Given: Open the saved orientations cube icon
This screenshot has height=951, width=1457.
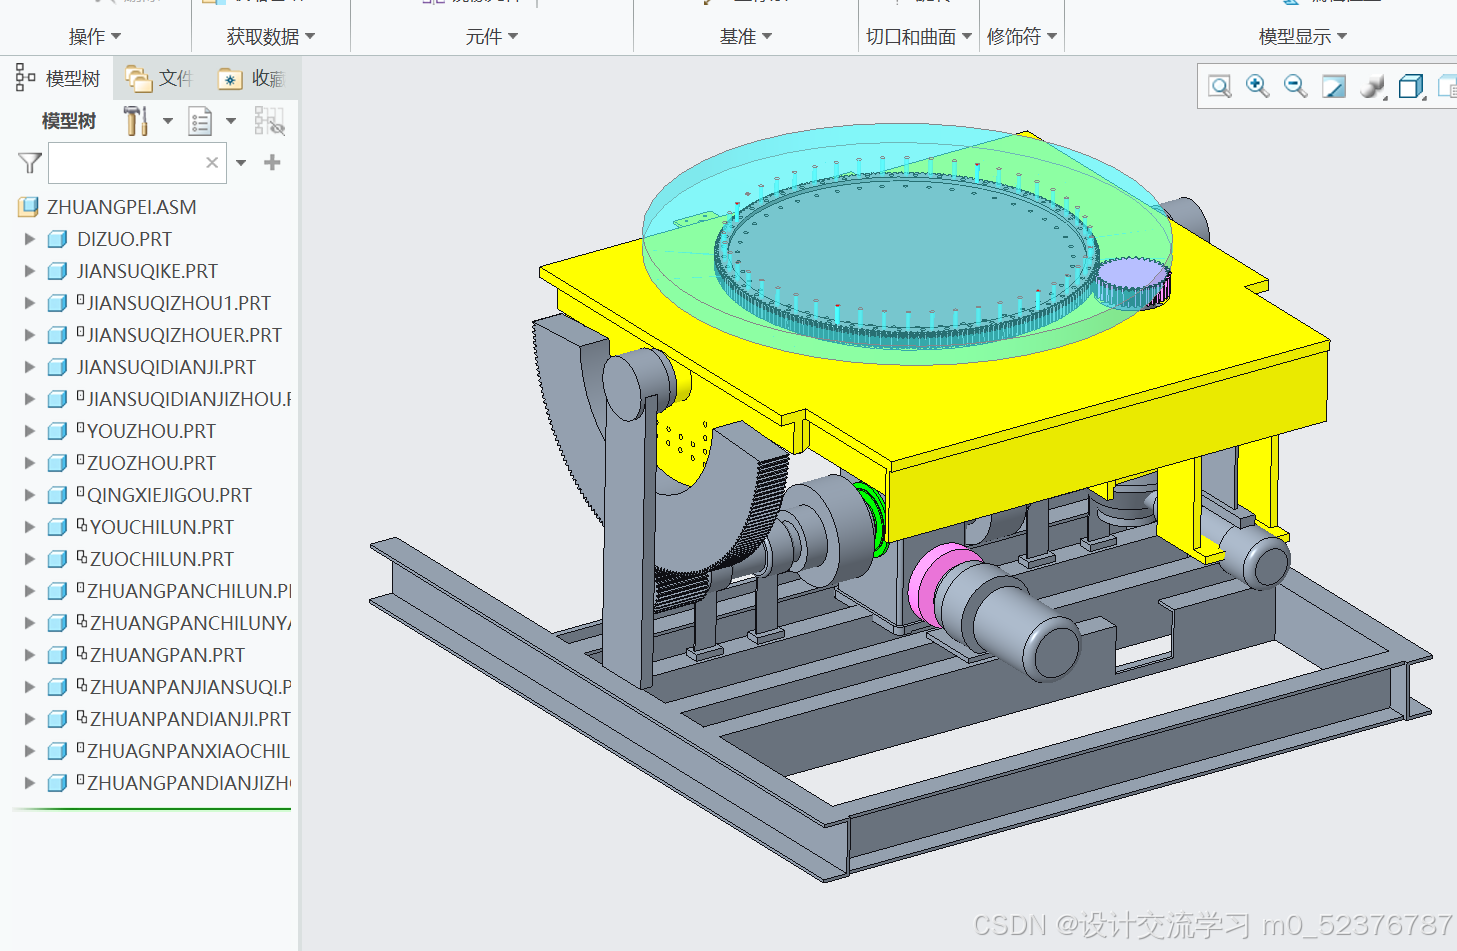Looking at the screenshot, I should 1411,86.
